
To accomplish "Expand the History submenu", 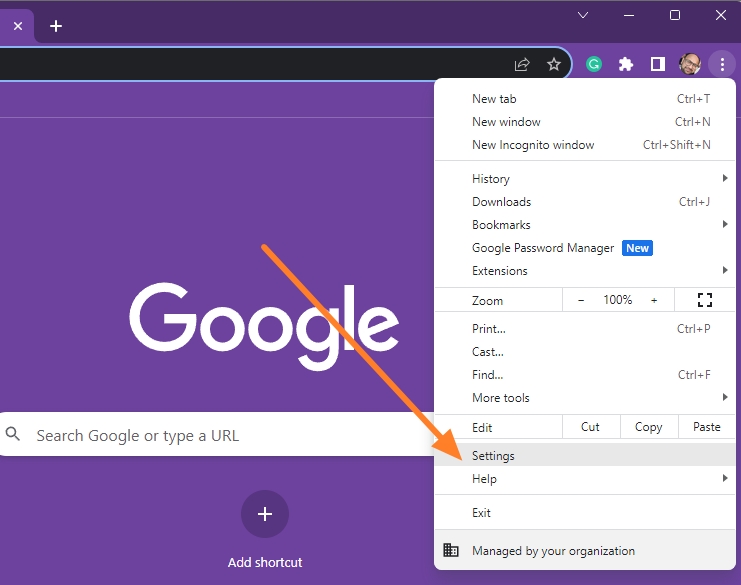I will click(x=585, y=179).
